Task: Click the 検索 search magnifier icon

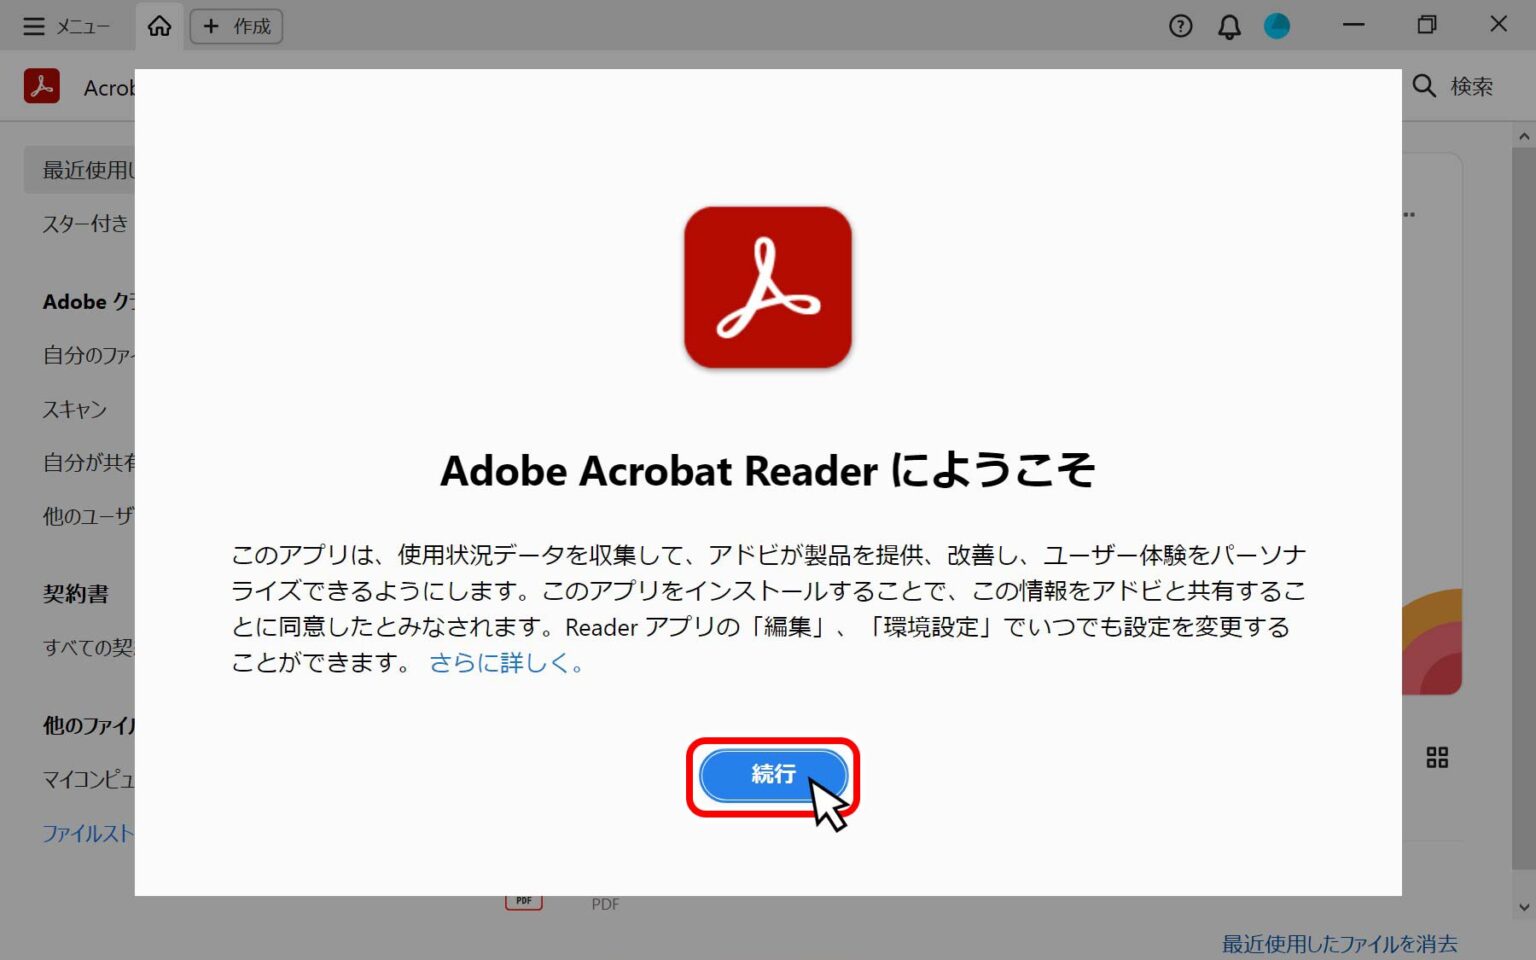Action: tap(1424, 87)
